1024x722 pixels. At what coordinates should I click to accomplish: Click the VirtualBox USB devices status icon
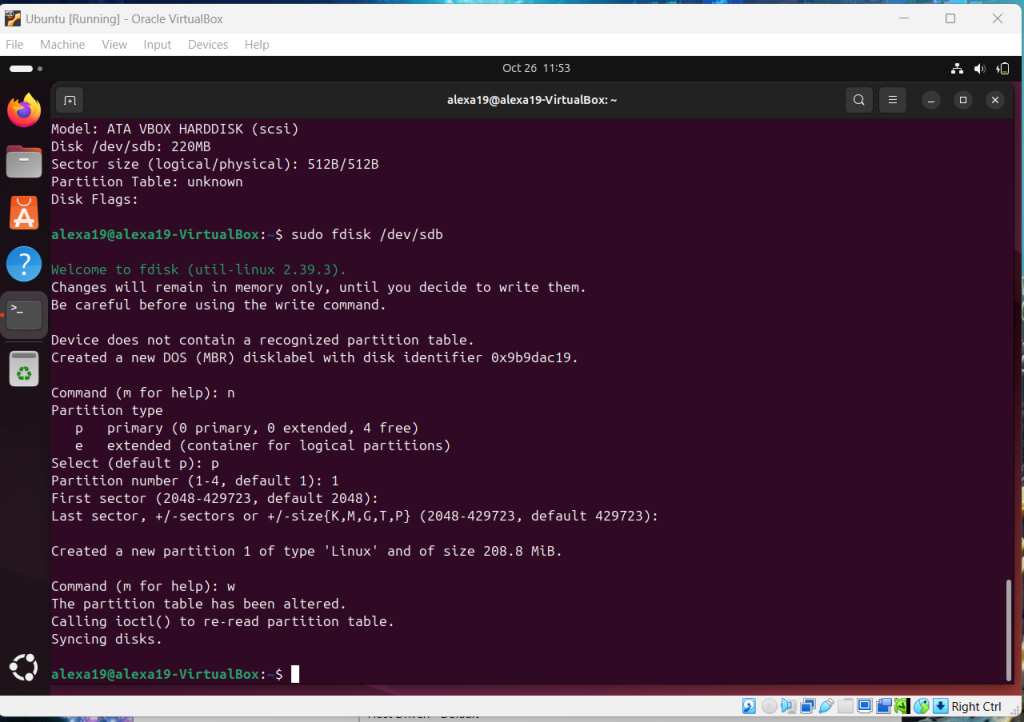click(827, 706)
